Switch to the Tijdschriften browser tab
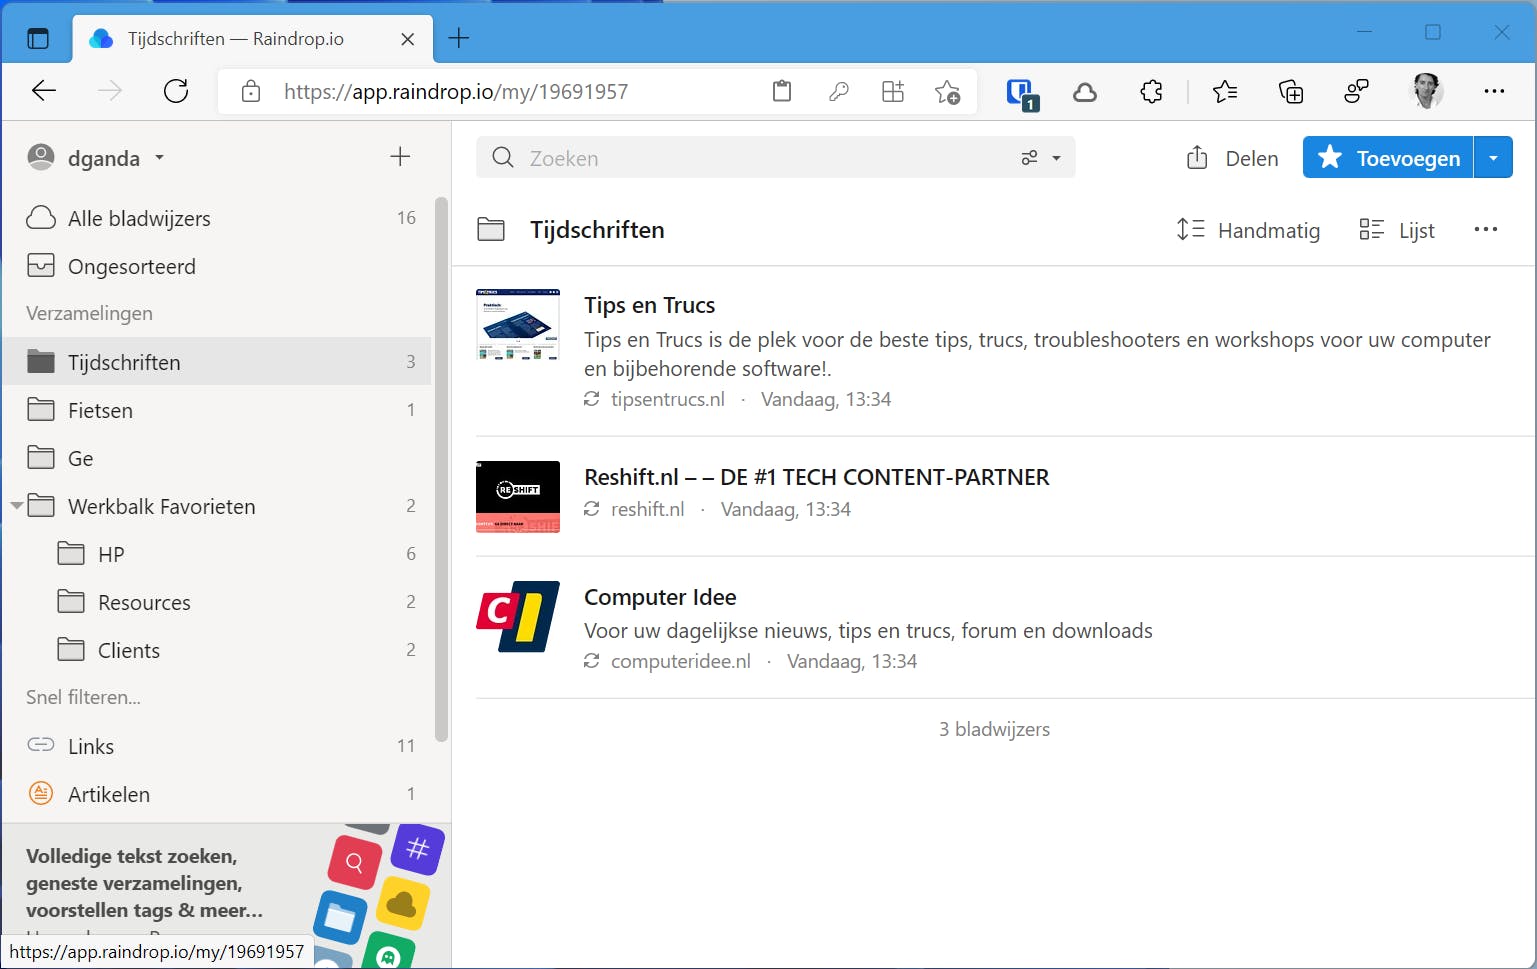Screen dimensions: 1537x969 coord(235,39)
